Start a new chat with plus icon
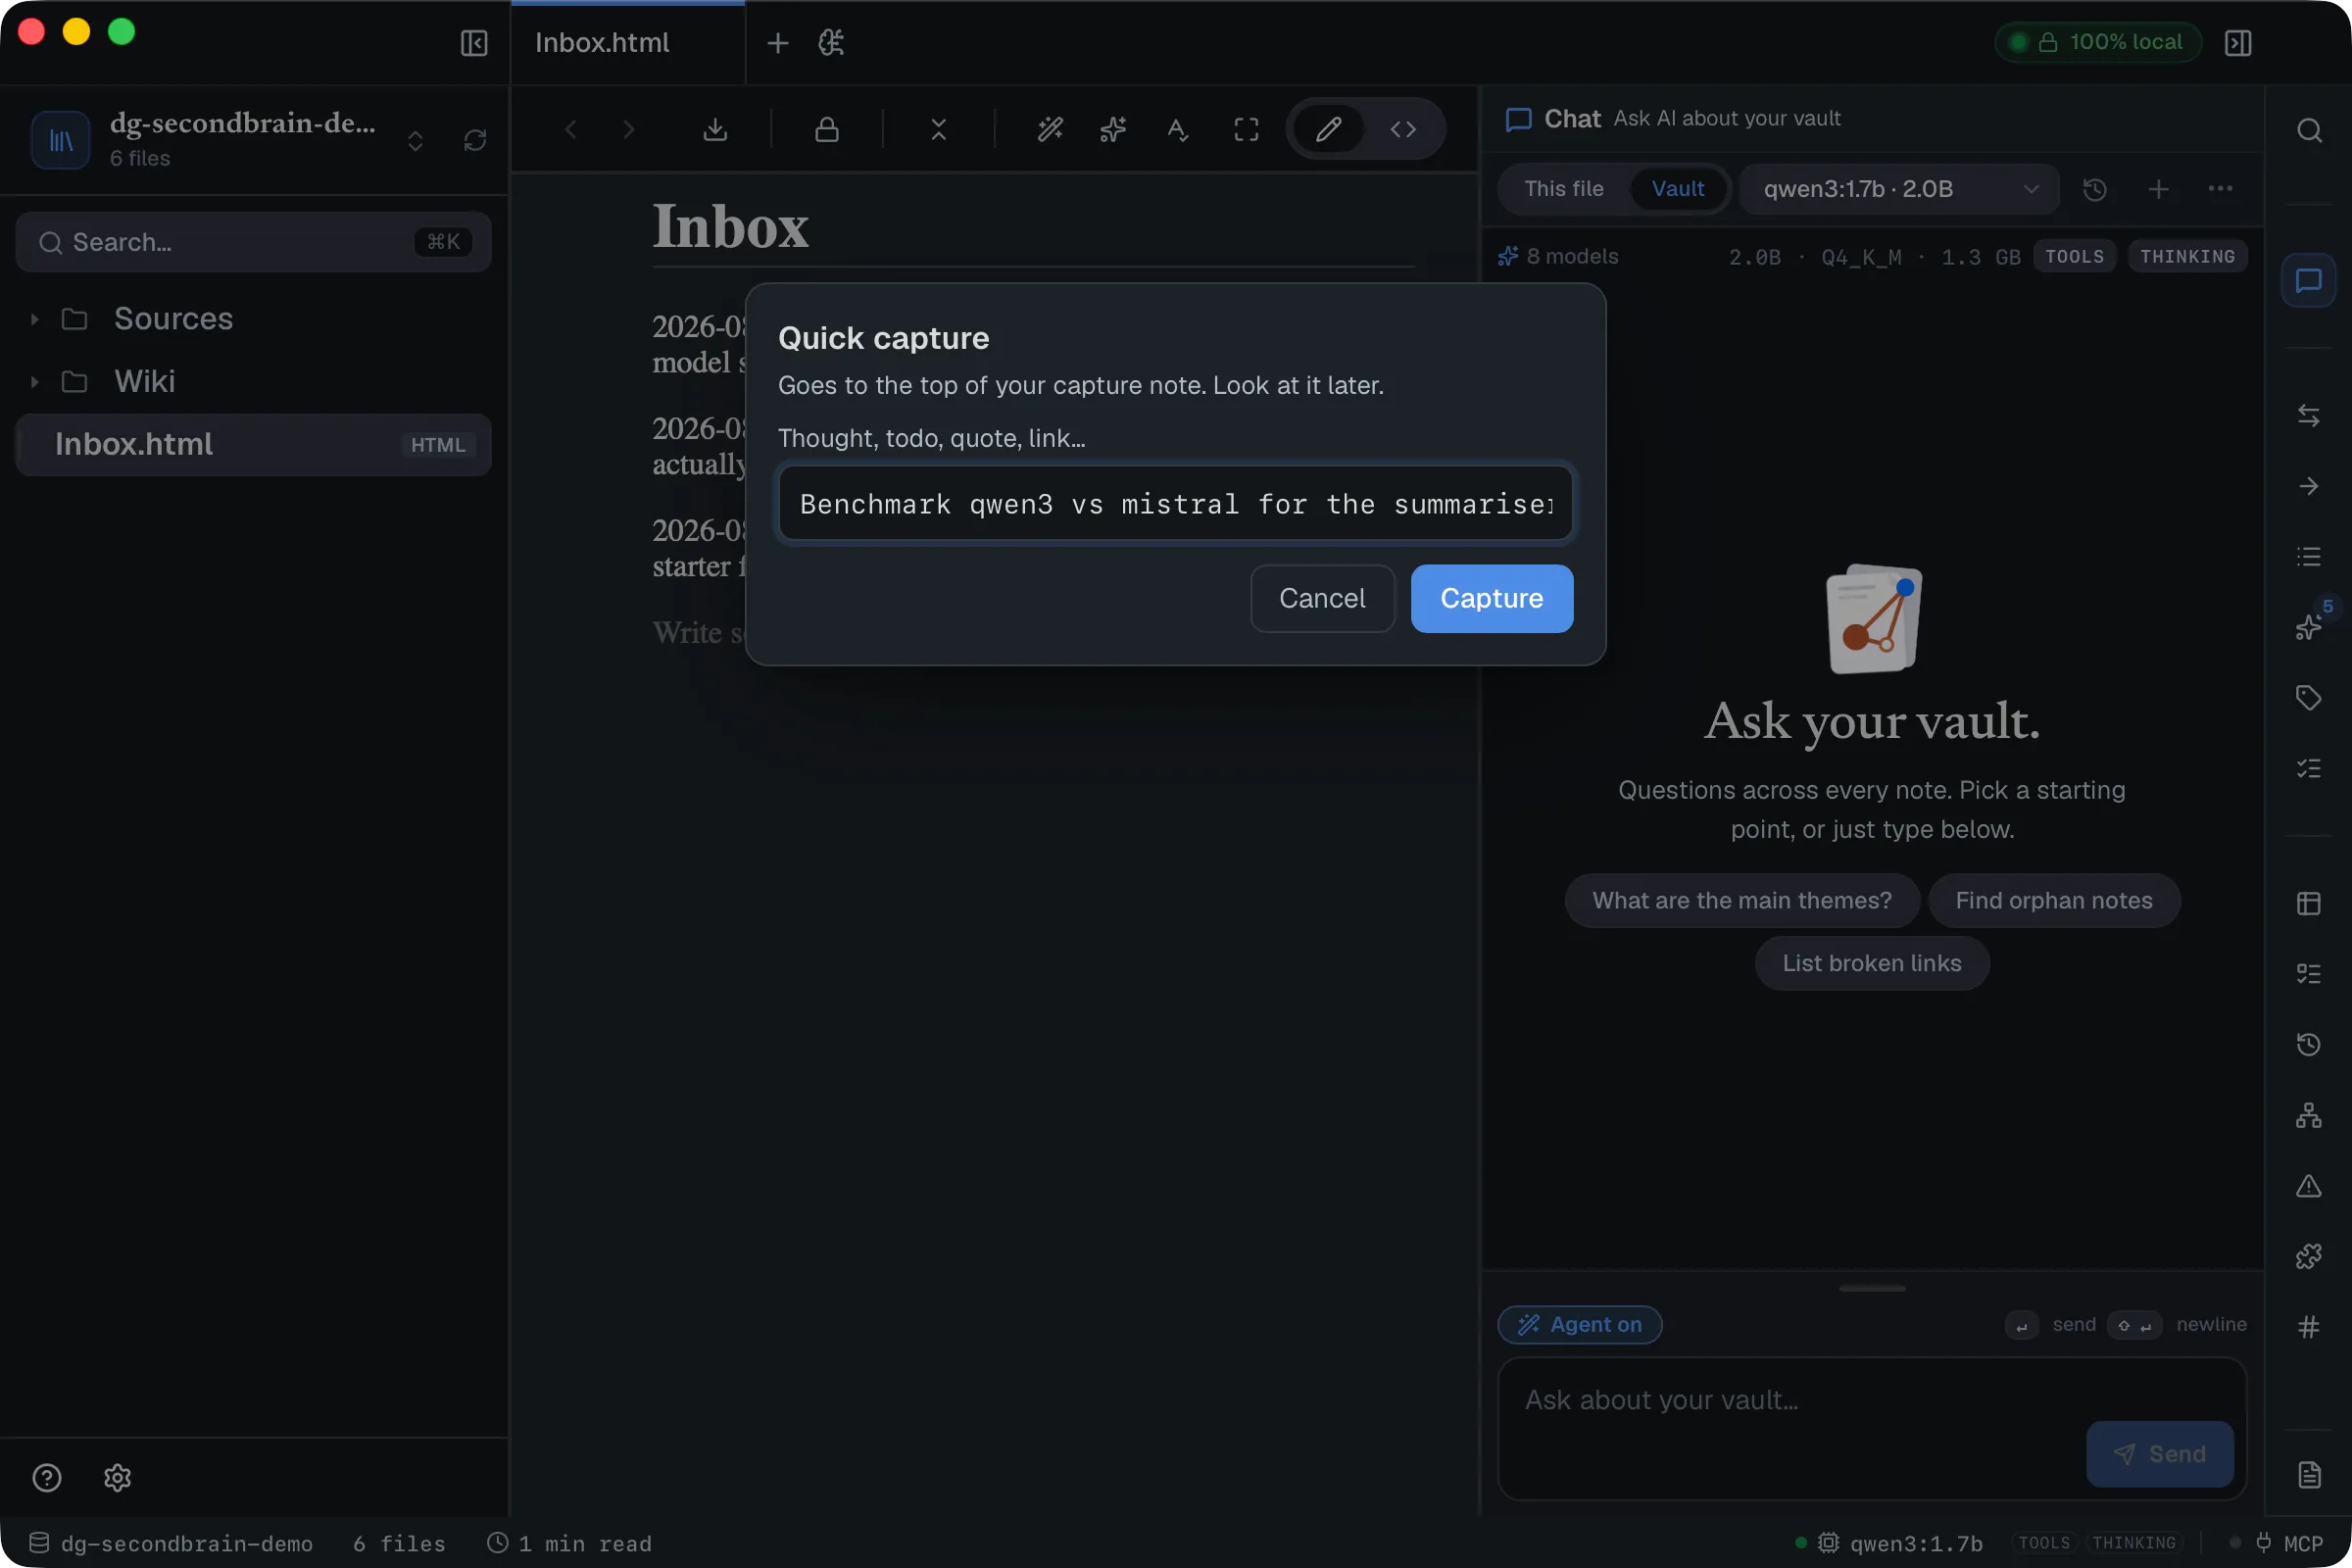 [x=2158, y=189]
